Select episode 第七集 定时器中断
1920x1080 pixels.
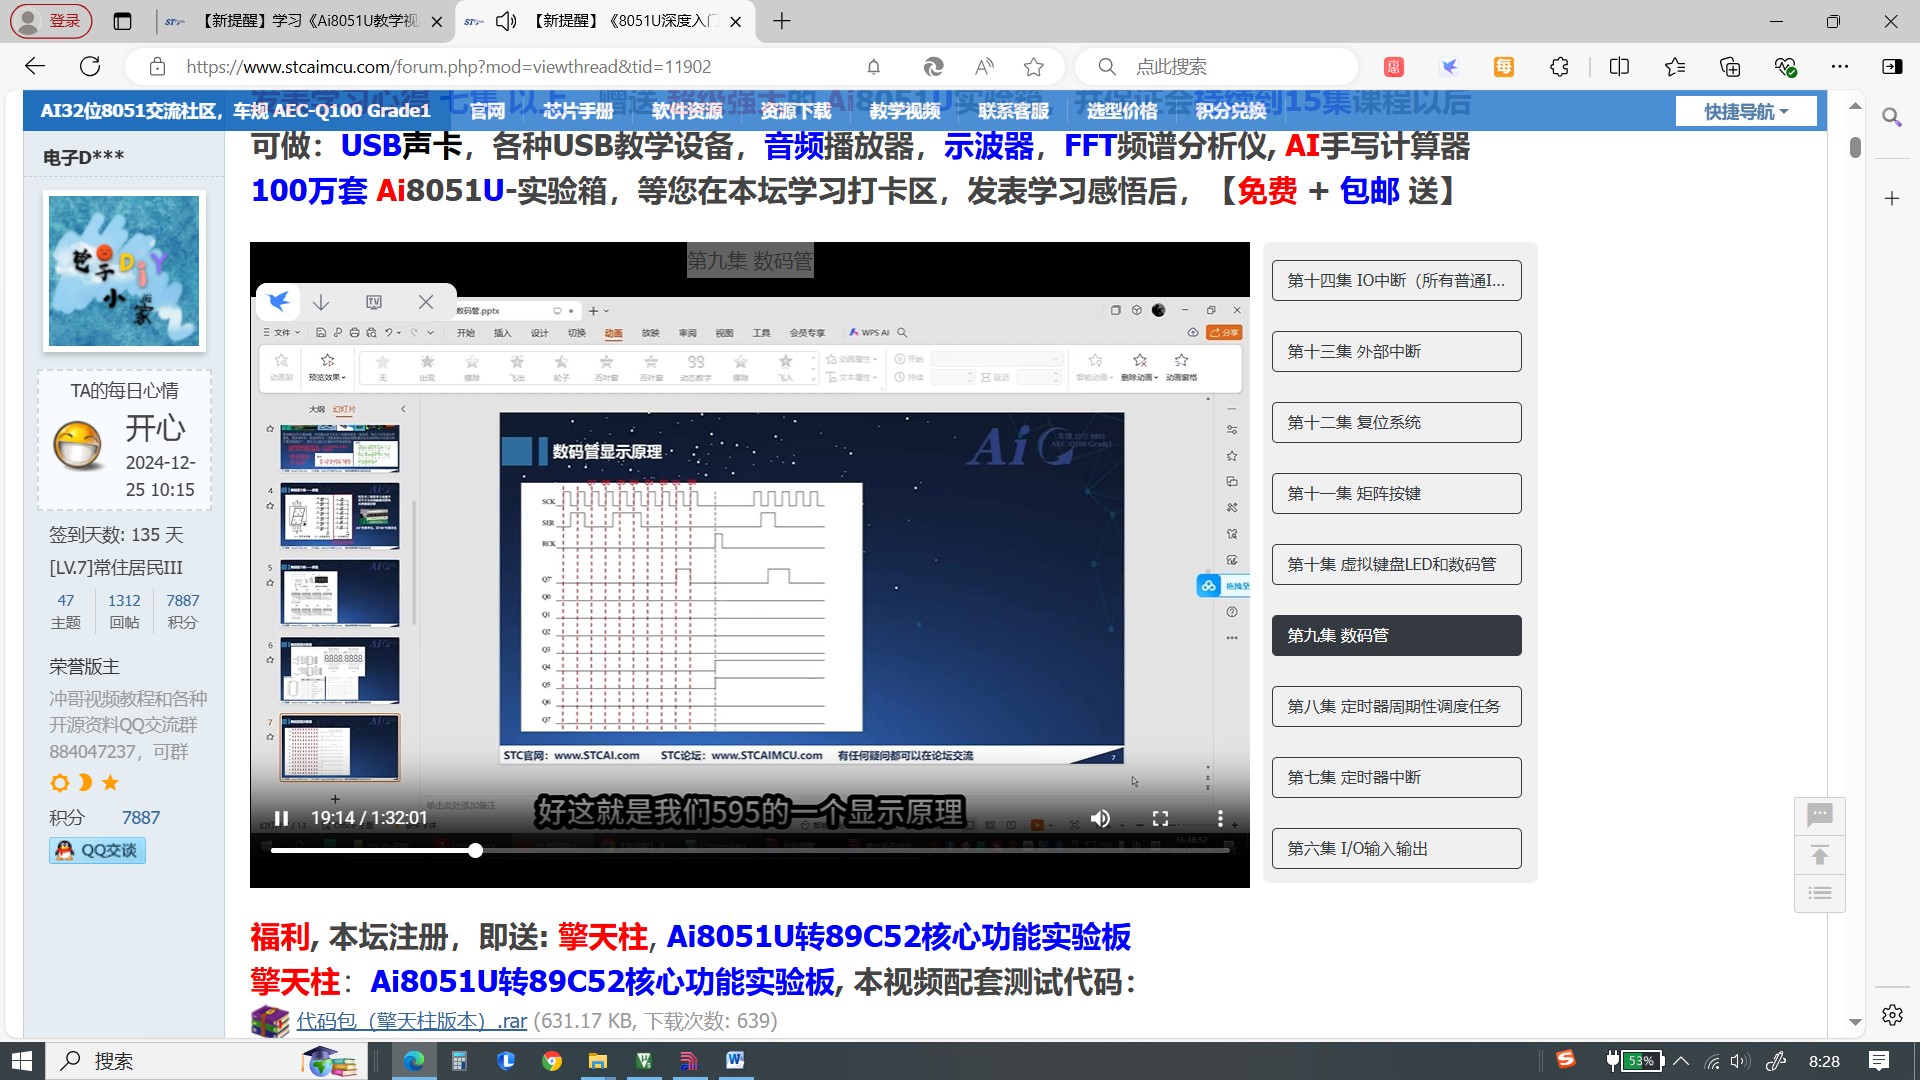click(x=1396, y=777)
